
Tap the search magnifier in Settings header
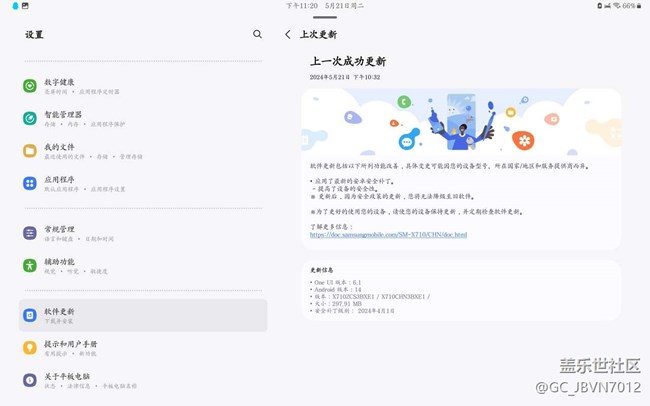click(x=257, y=34)
